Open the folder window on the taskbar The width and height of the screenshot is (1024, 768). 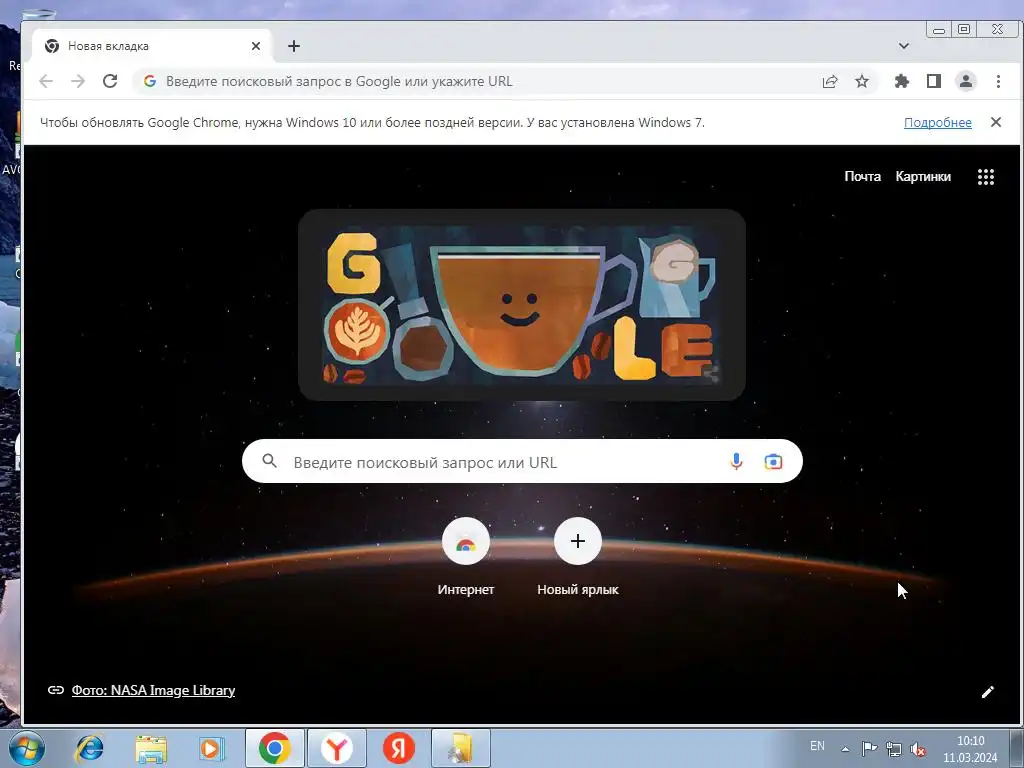460,748
